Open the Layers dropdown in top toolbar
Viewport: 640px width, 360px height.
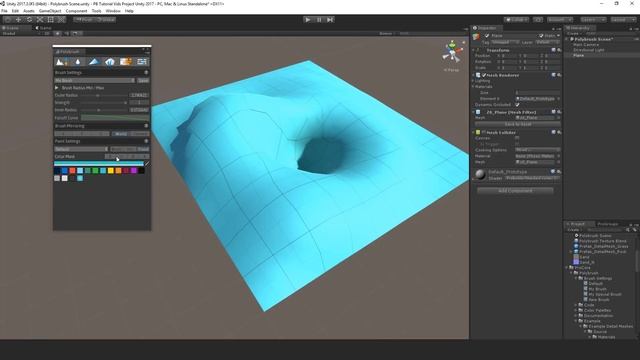[x=593, y=20]
